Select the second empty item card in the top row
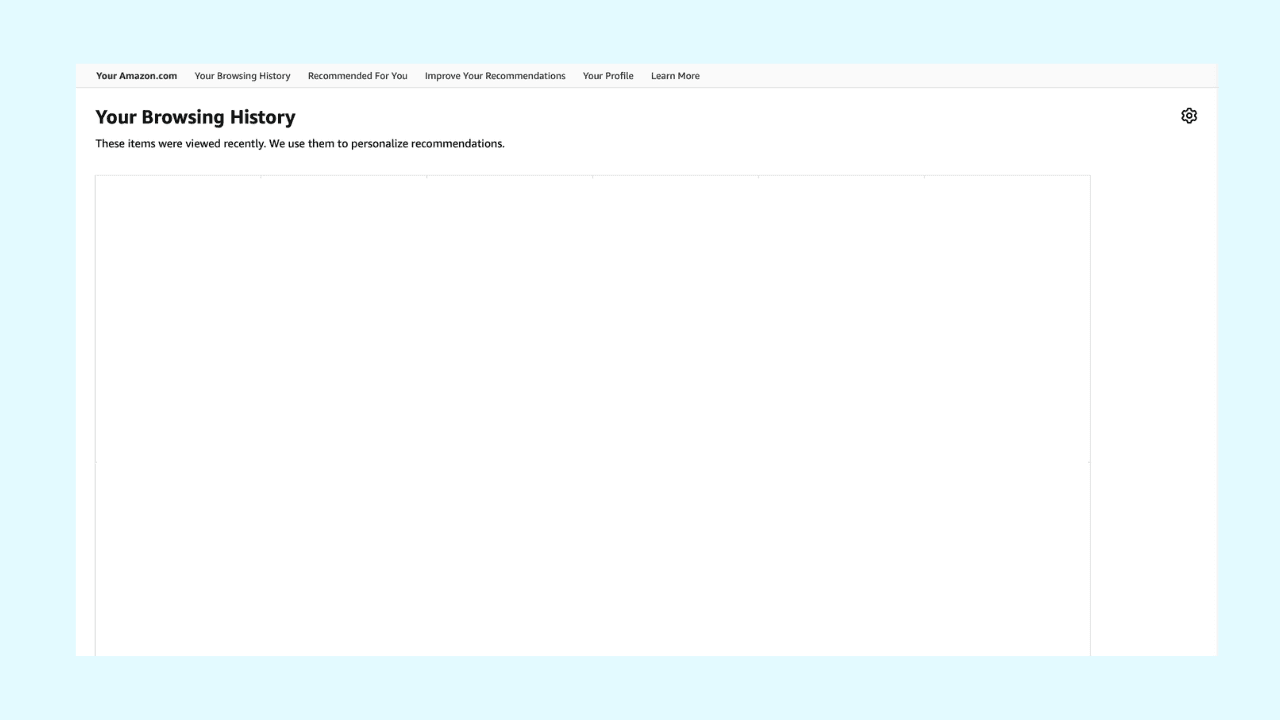The image size is (1280, 720). click(344, 318)
